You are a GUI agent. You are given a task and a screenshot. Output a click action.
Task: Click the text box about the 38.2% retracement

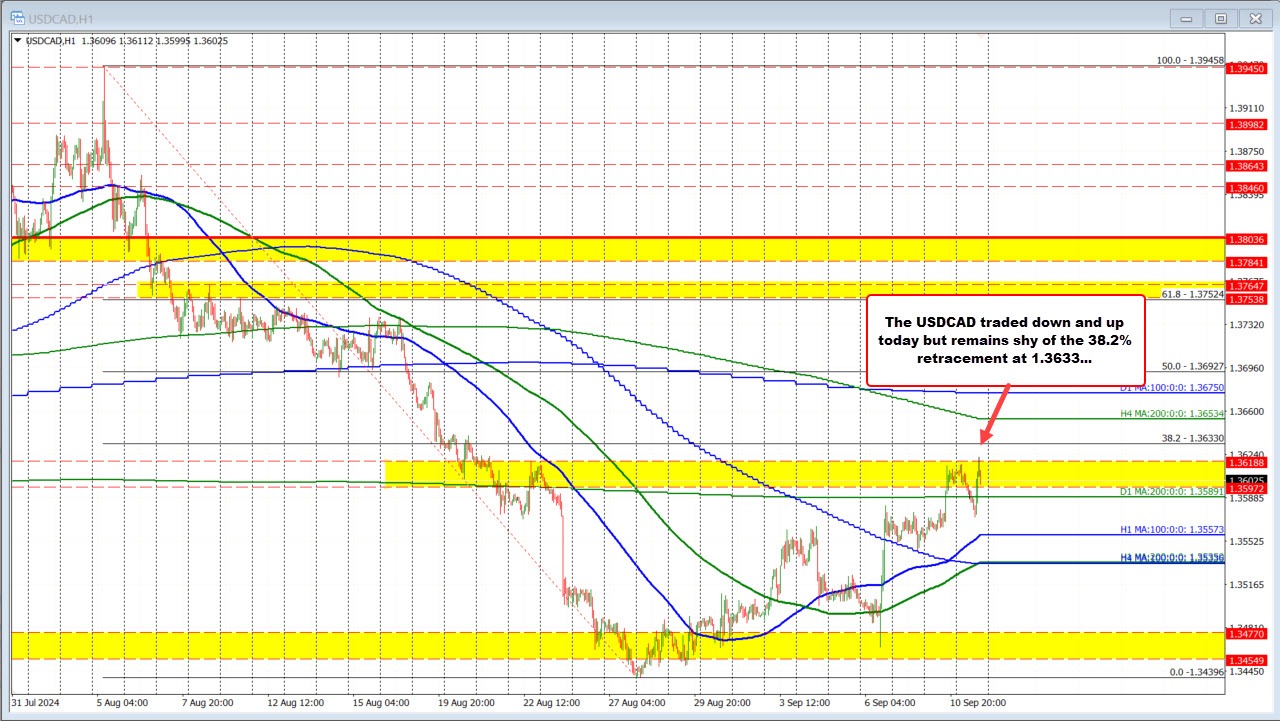tap(1007, 340)
